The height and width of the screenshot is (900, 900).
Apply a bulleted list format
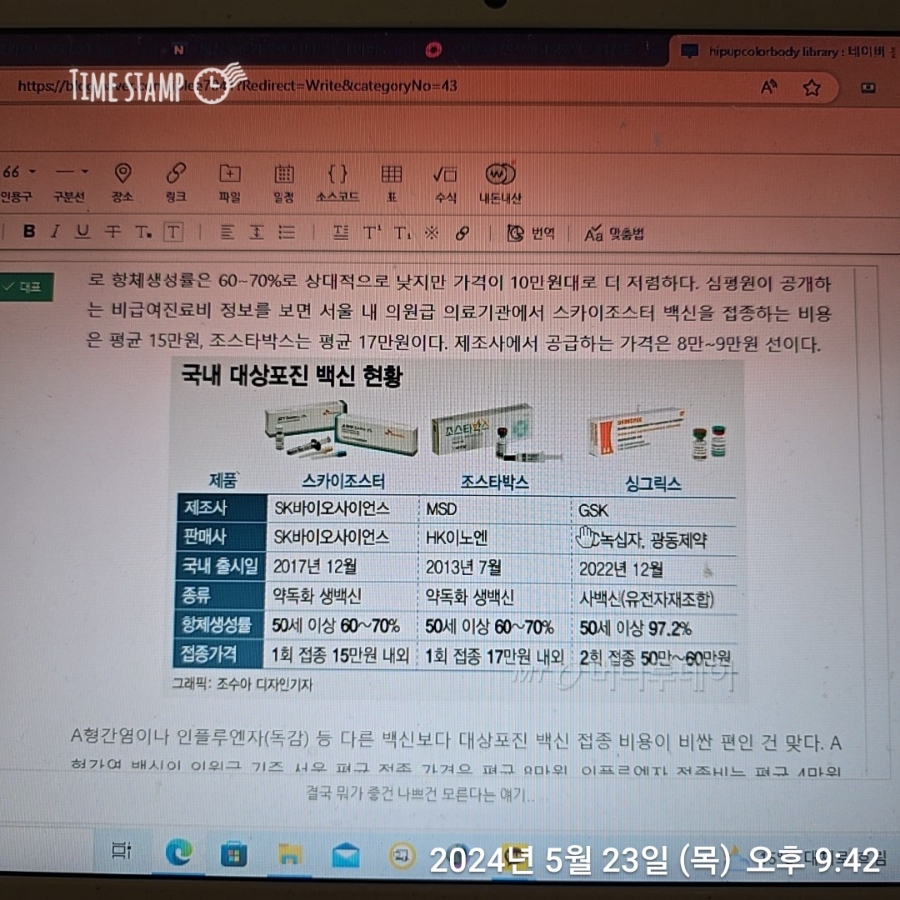pyautogui.click(x=286, y=232)
